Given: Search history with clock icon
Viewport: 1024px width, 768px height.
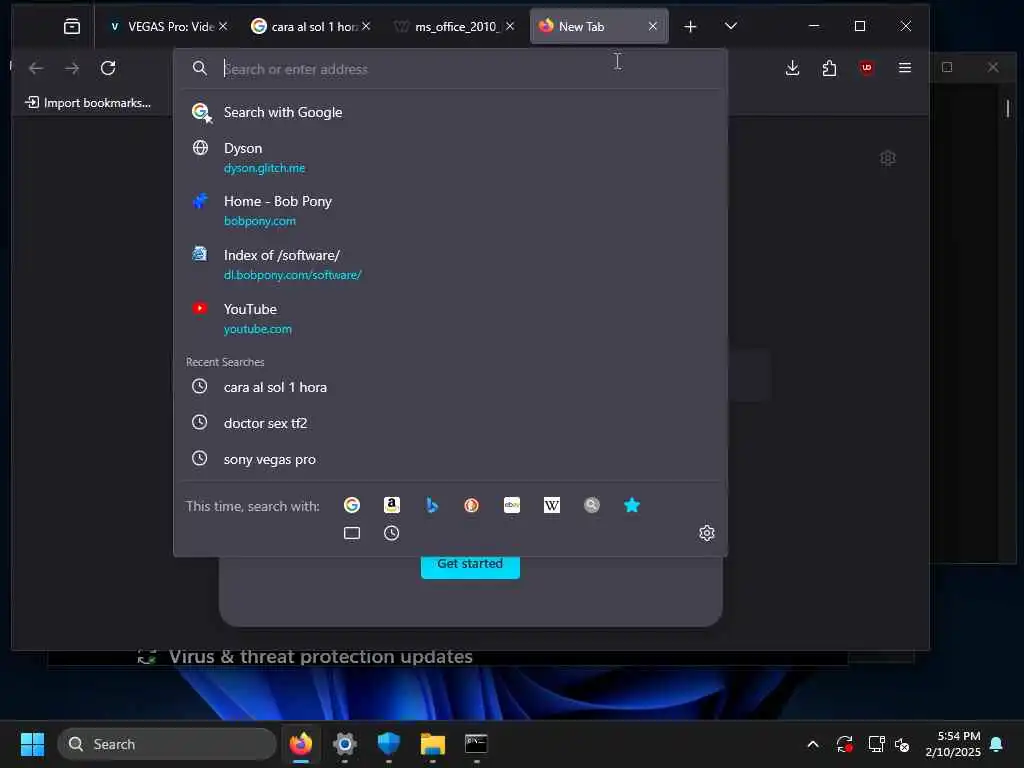Looking at the screenshot, I should [x=392, y=533].
